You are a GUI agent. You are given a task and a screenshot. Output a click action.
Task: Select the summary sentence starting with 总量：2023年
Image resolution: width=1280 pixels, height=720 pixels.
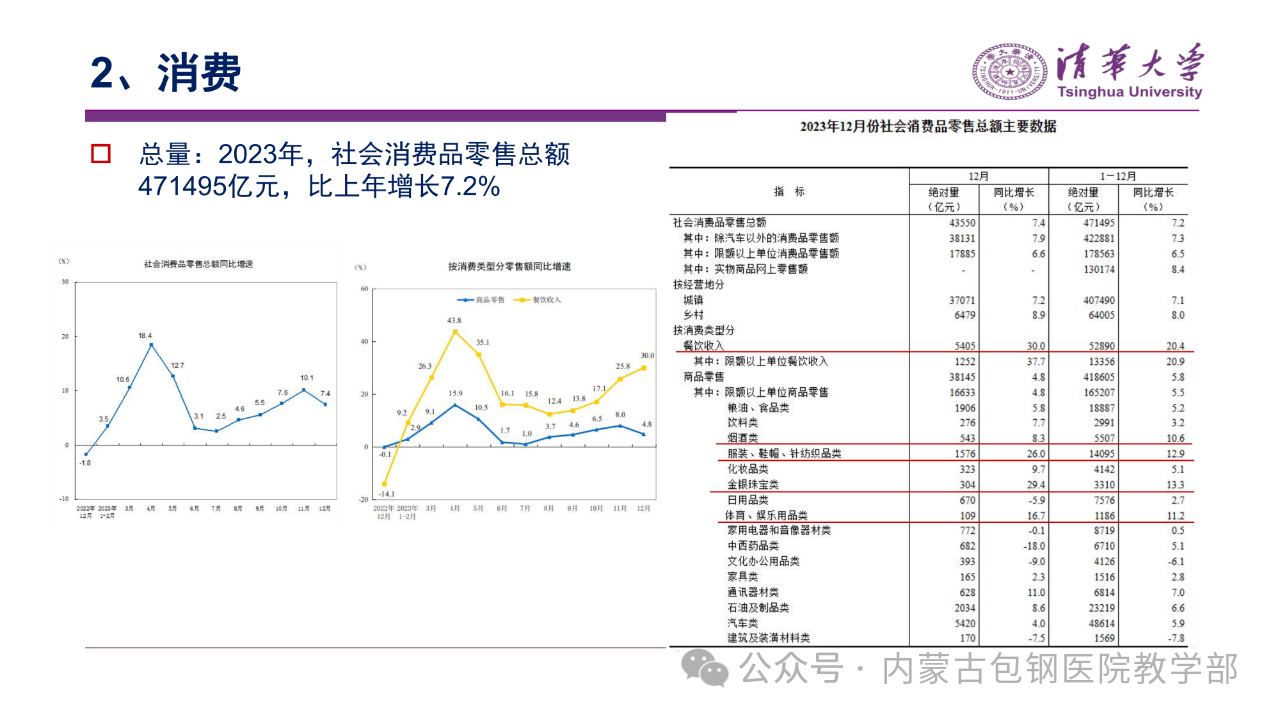tap(354, 170)
